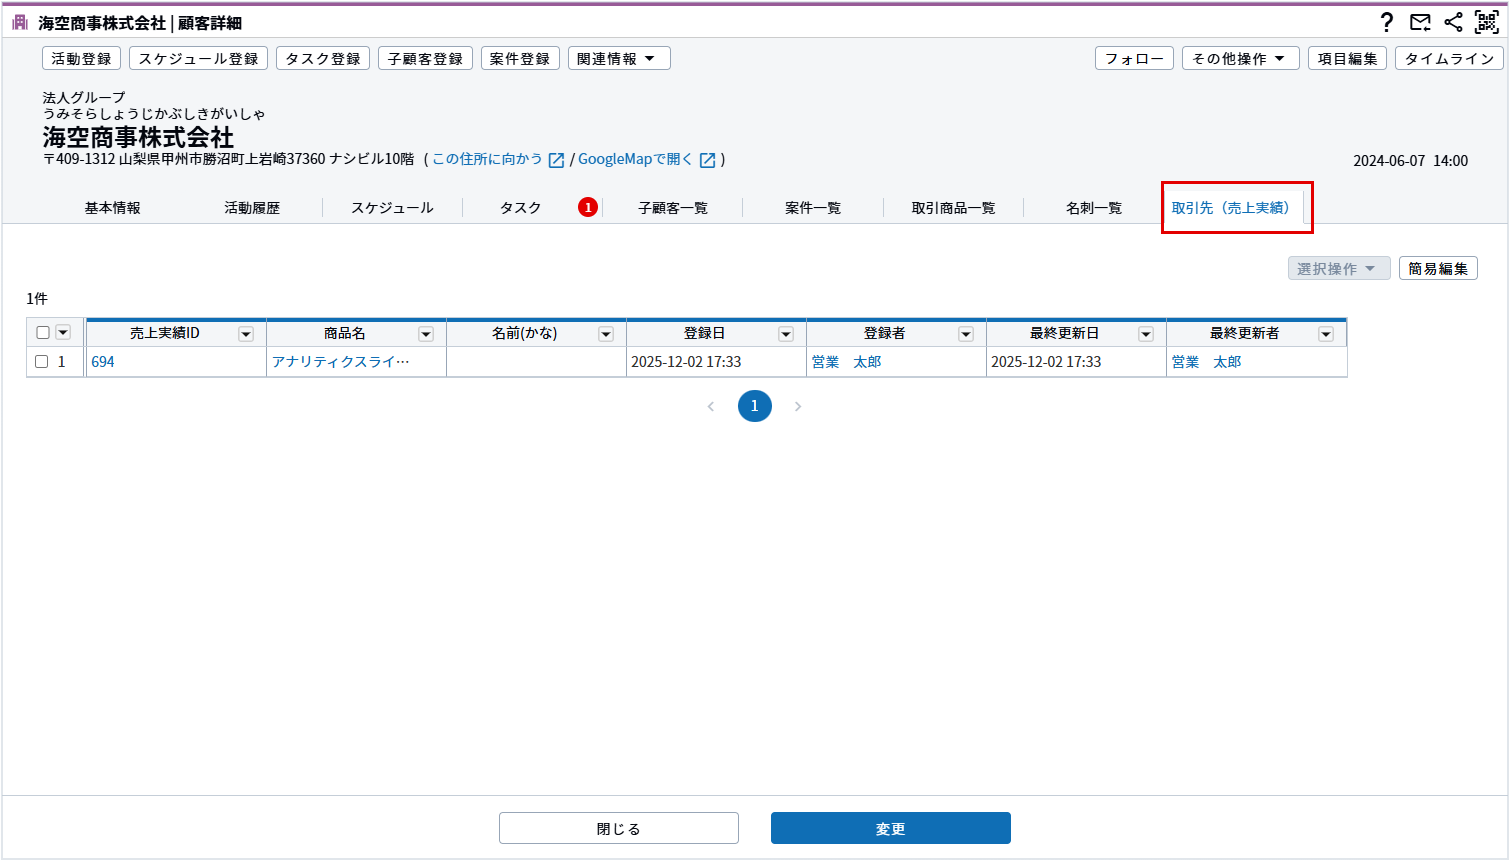1510x861 pixels.
Task: Open the QR code icon
Action: [1487, 22]
